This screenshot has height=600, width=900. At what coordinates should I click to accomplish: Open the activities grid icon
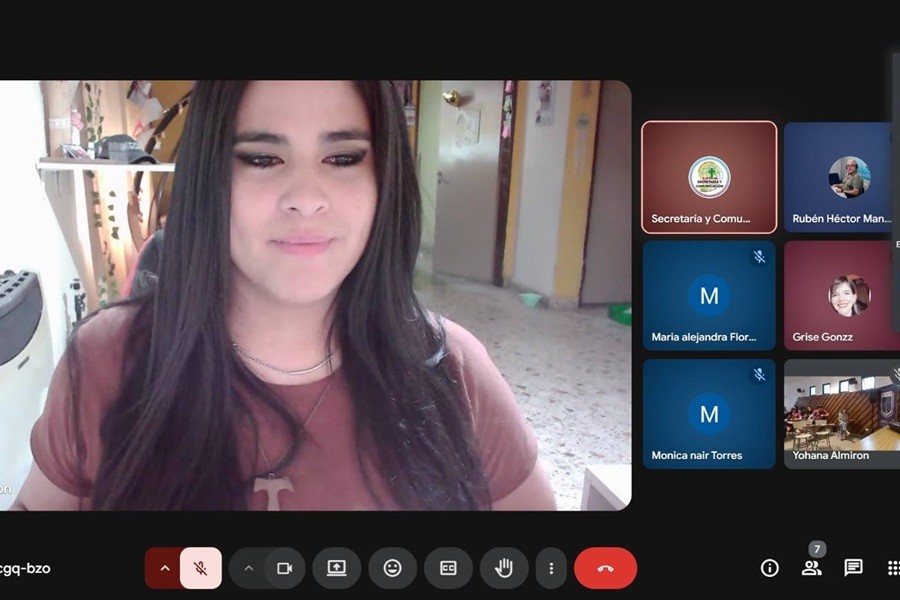click(892, 568)
